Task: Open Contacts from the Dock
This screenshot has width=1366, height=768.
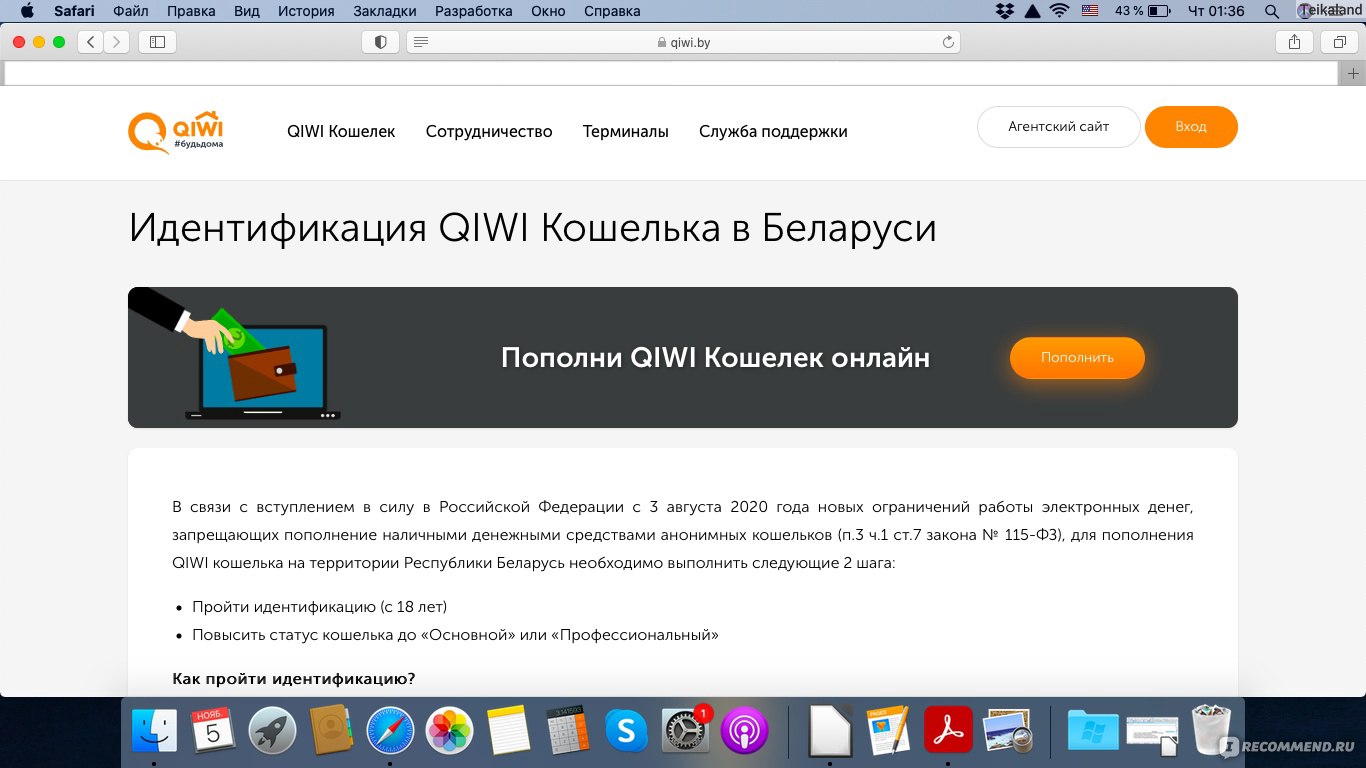Action: pyautogui.click(x=331, y=730)
